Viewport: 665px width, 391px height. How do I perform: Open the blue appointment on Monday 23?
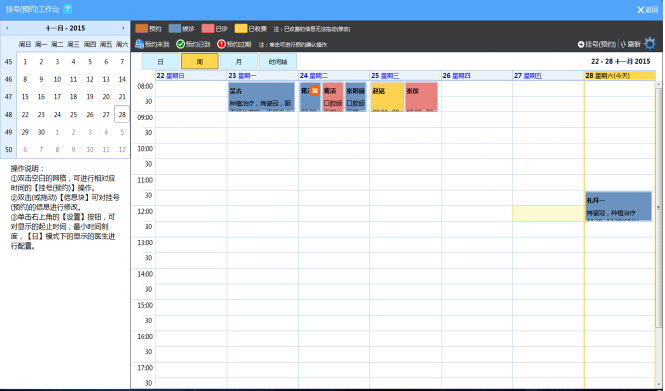click(261, 97)
